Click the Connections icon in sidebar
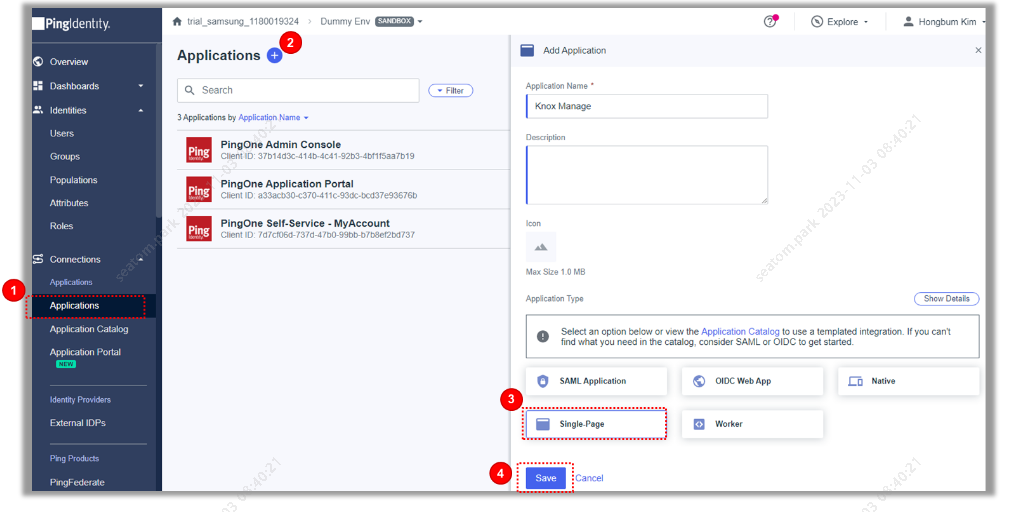 pyautogui.click(x=38, y=259)
